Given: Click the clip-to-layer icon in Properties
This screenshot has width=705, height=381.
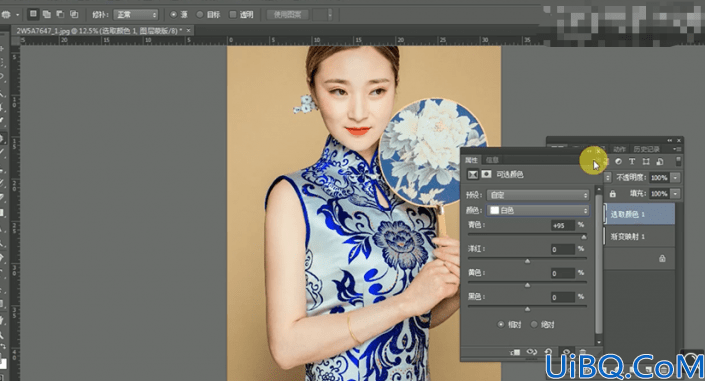Looking at the screenshot, I should [516, 352].
